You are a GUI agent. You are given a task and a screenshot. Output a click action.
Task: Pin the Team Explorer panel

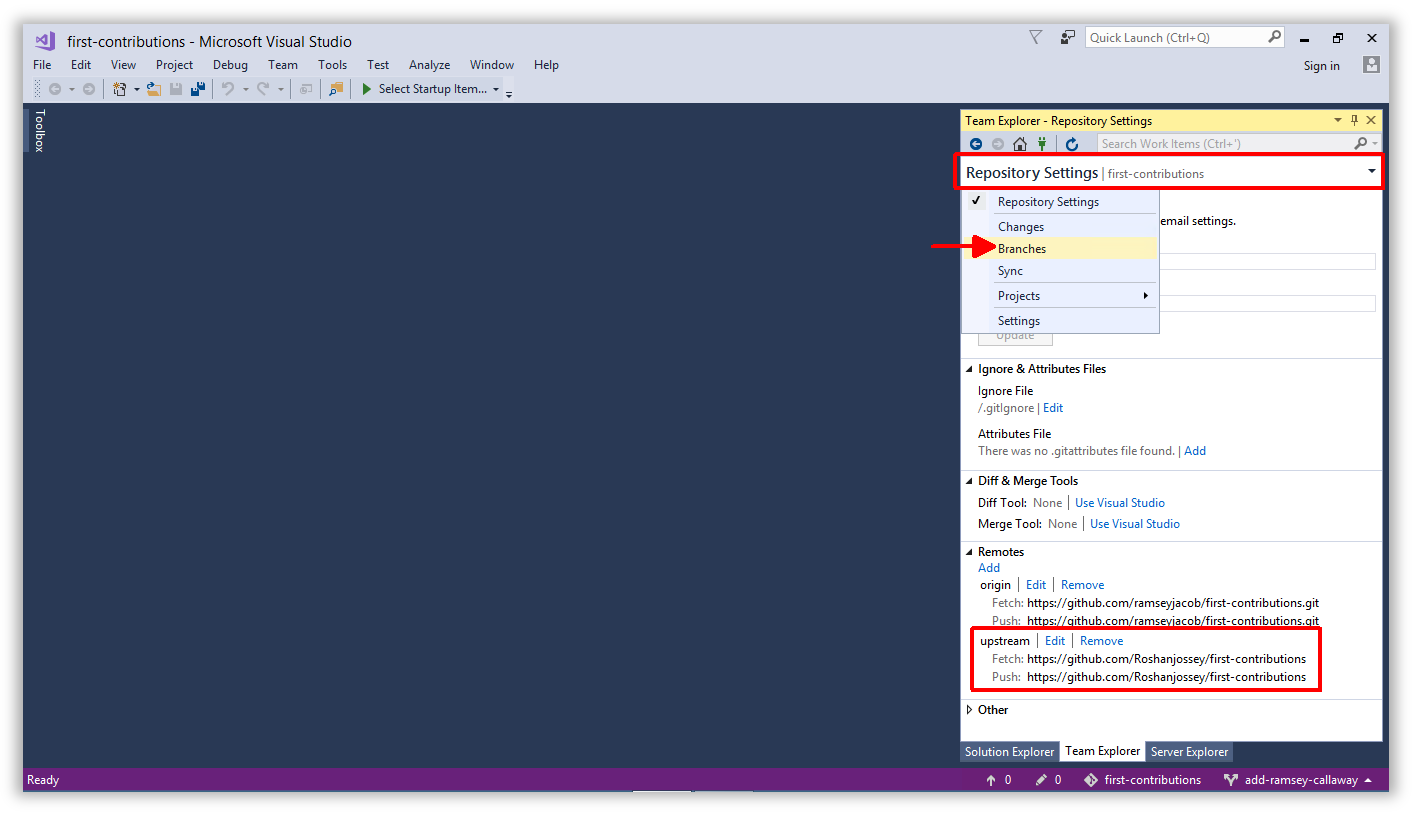[1355, 120]
